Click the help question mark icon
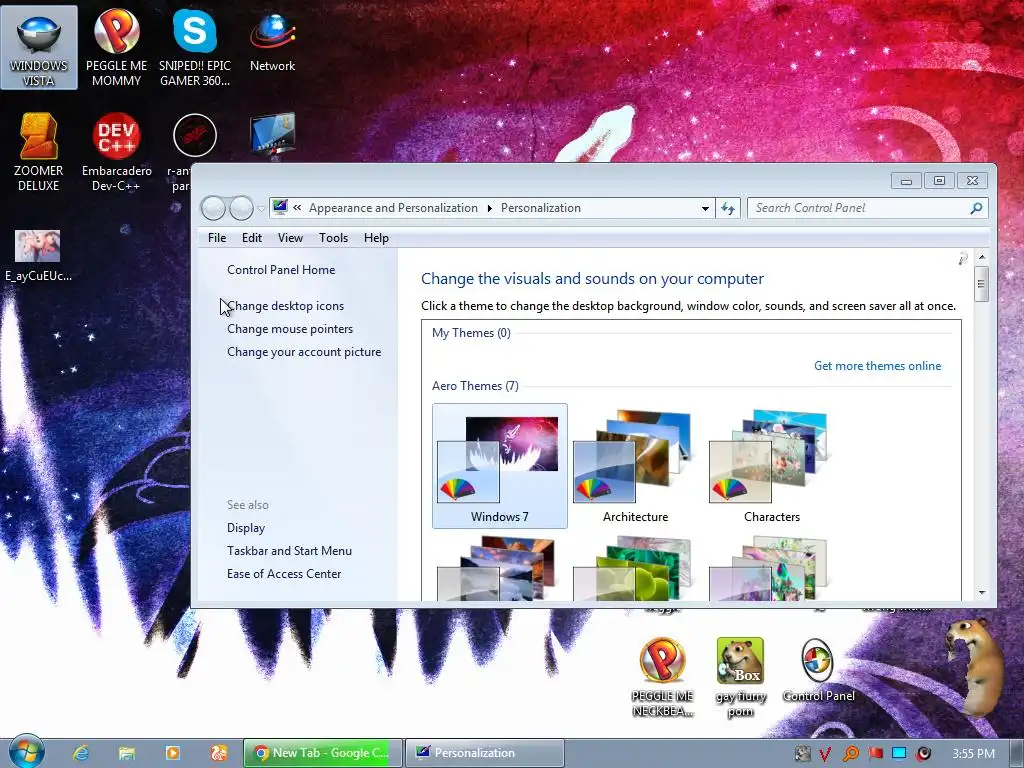 click(x=963, y=259)
